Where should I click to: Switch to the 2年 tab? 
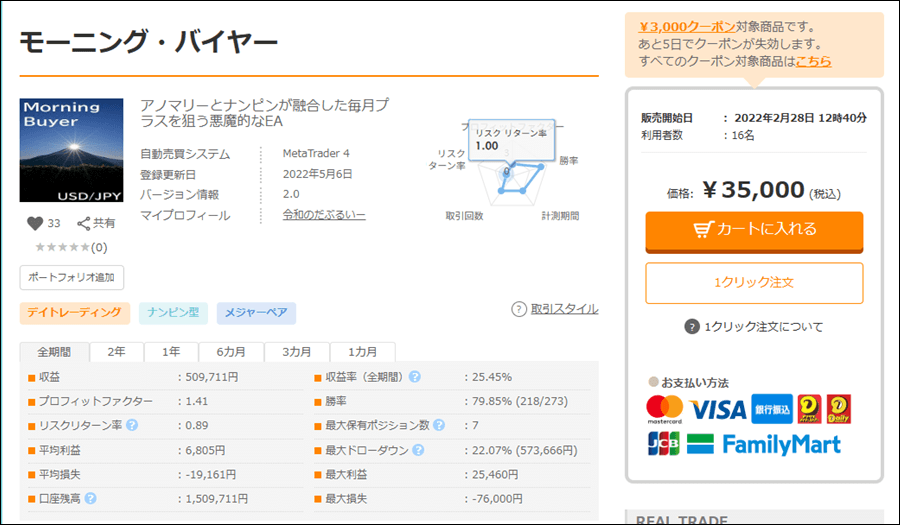coord(117,352)
